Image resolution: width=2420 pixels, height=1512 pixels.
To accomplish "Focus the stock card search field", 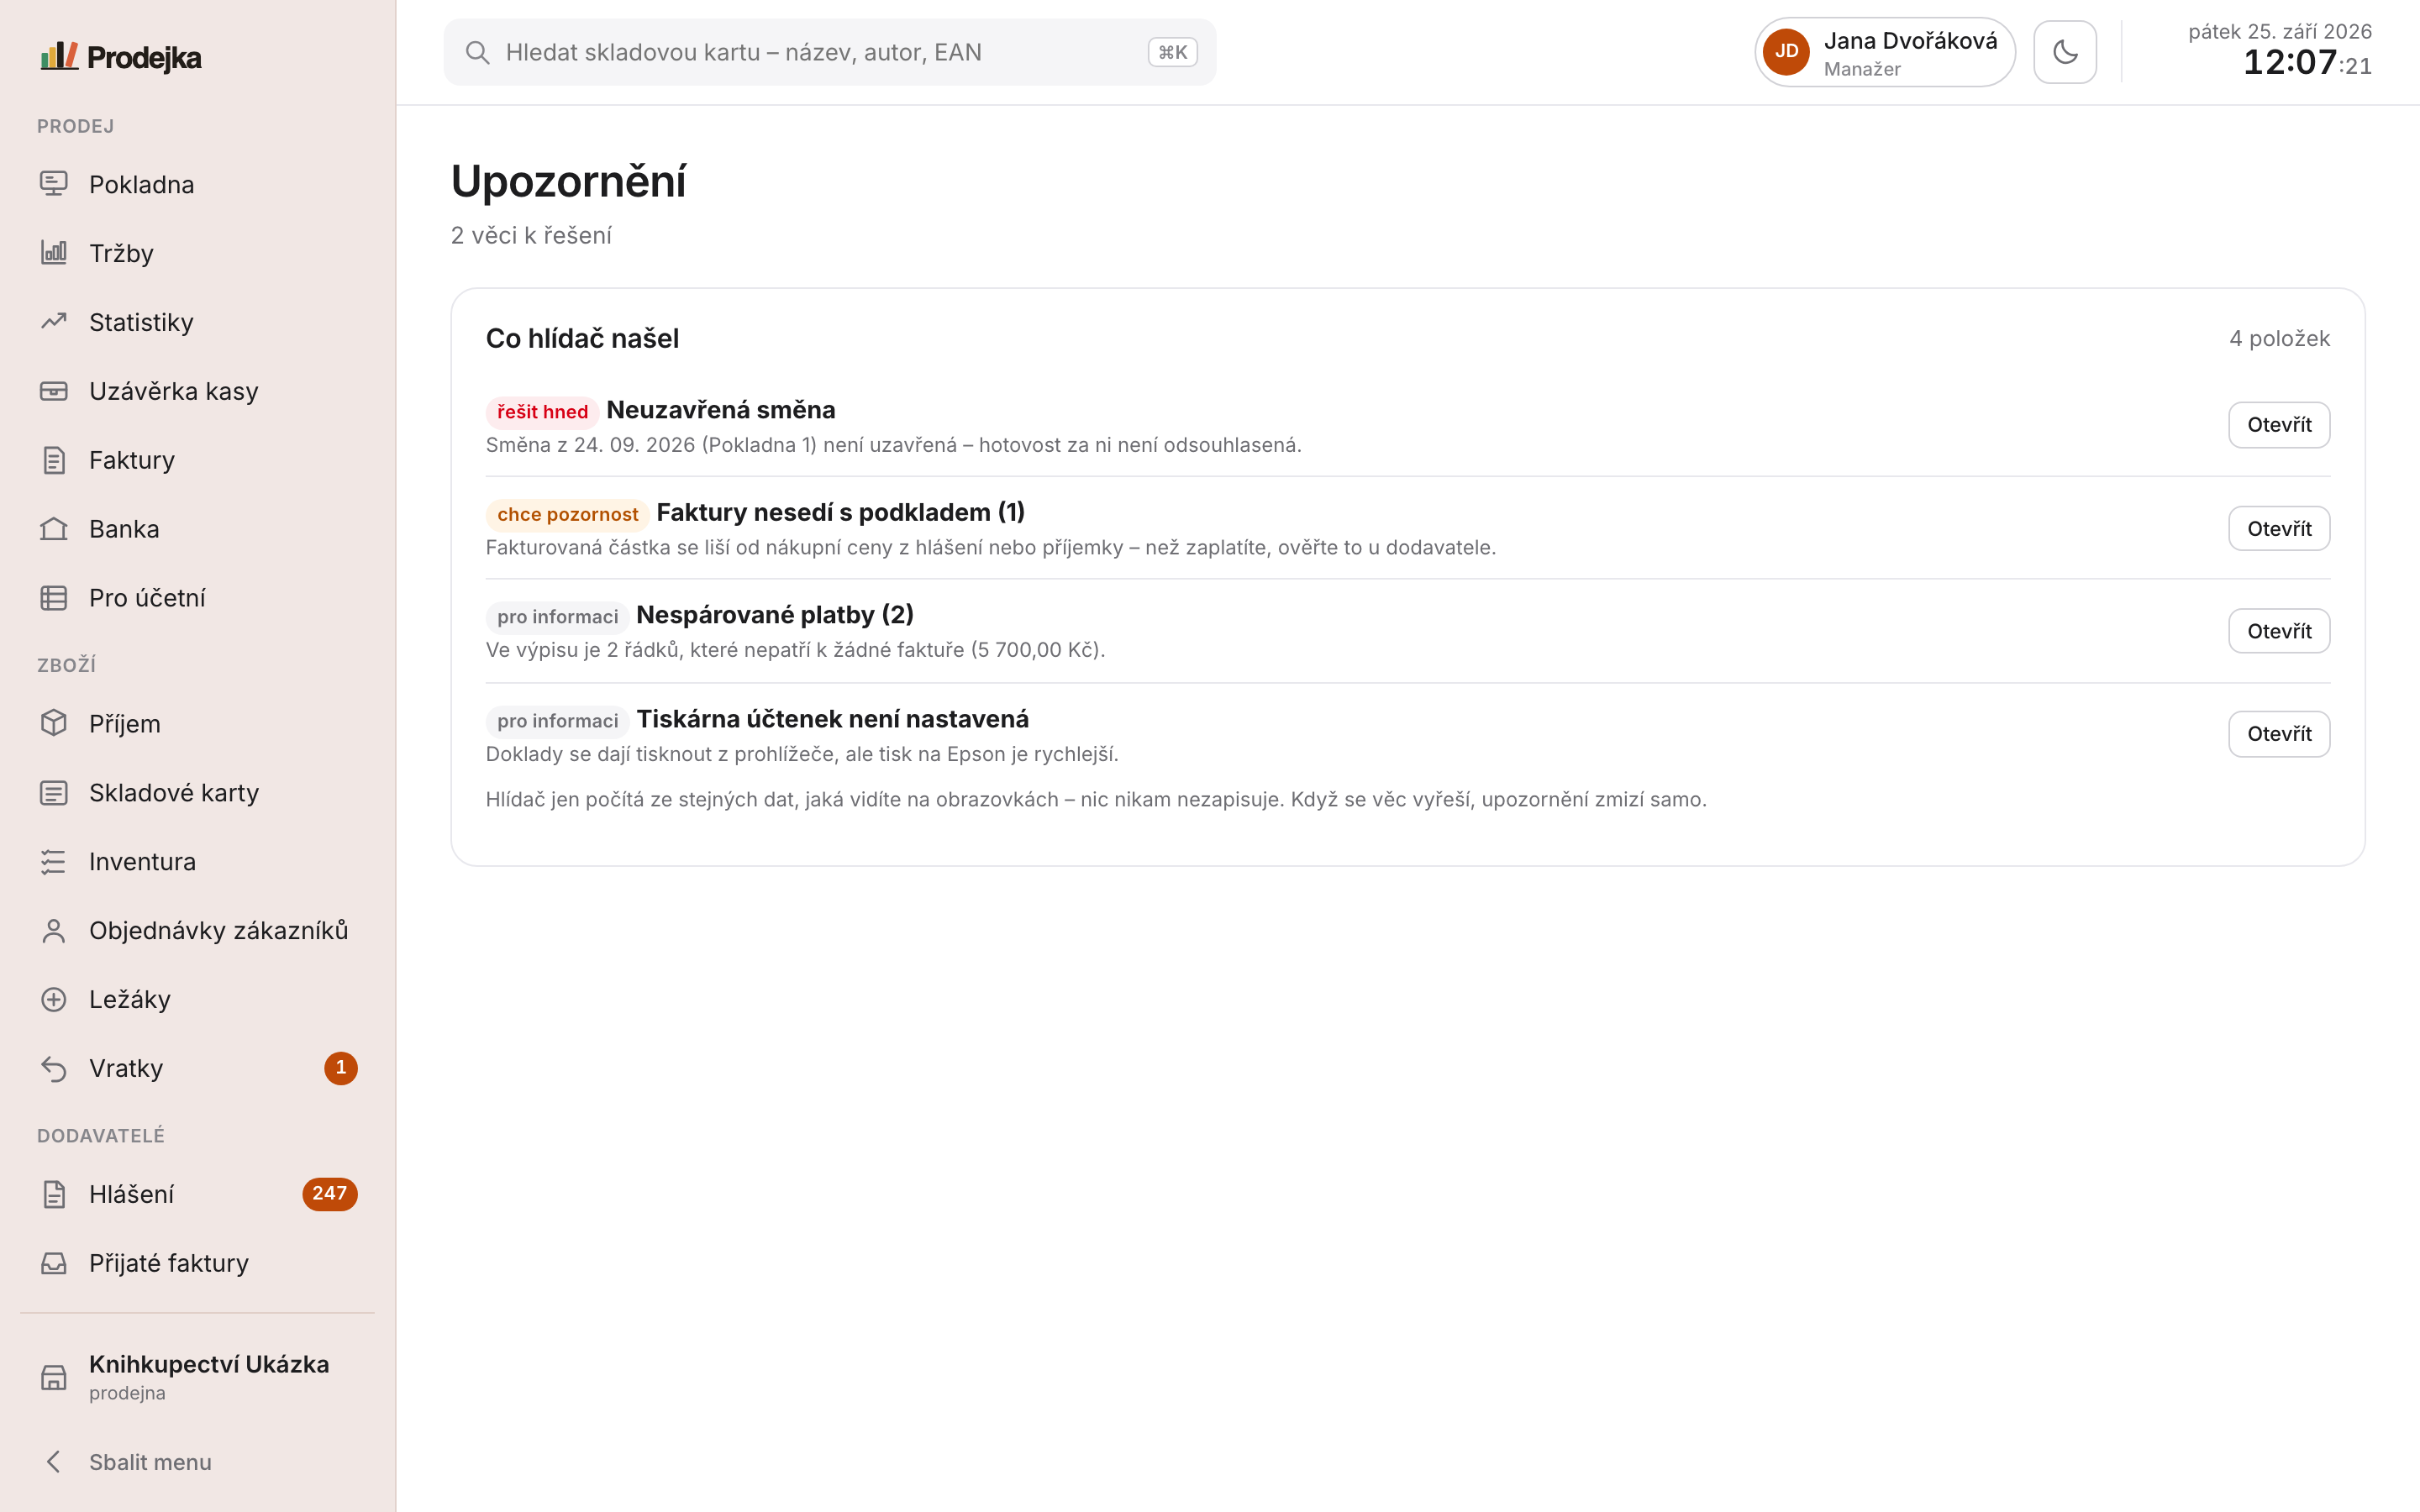I will point(830,52).
